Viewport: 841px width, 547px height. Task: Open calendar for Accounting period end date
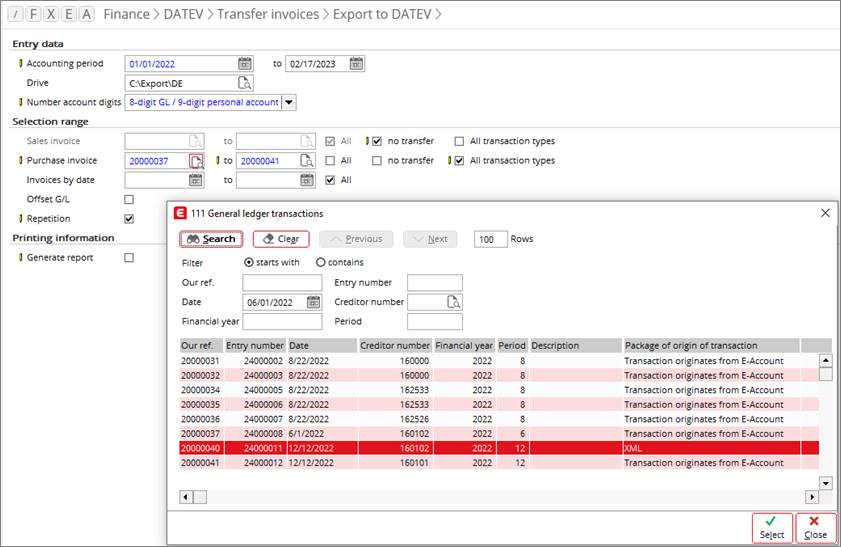point(356,63)
